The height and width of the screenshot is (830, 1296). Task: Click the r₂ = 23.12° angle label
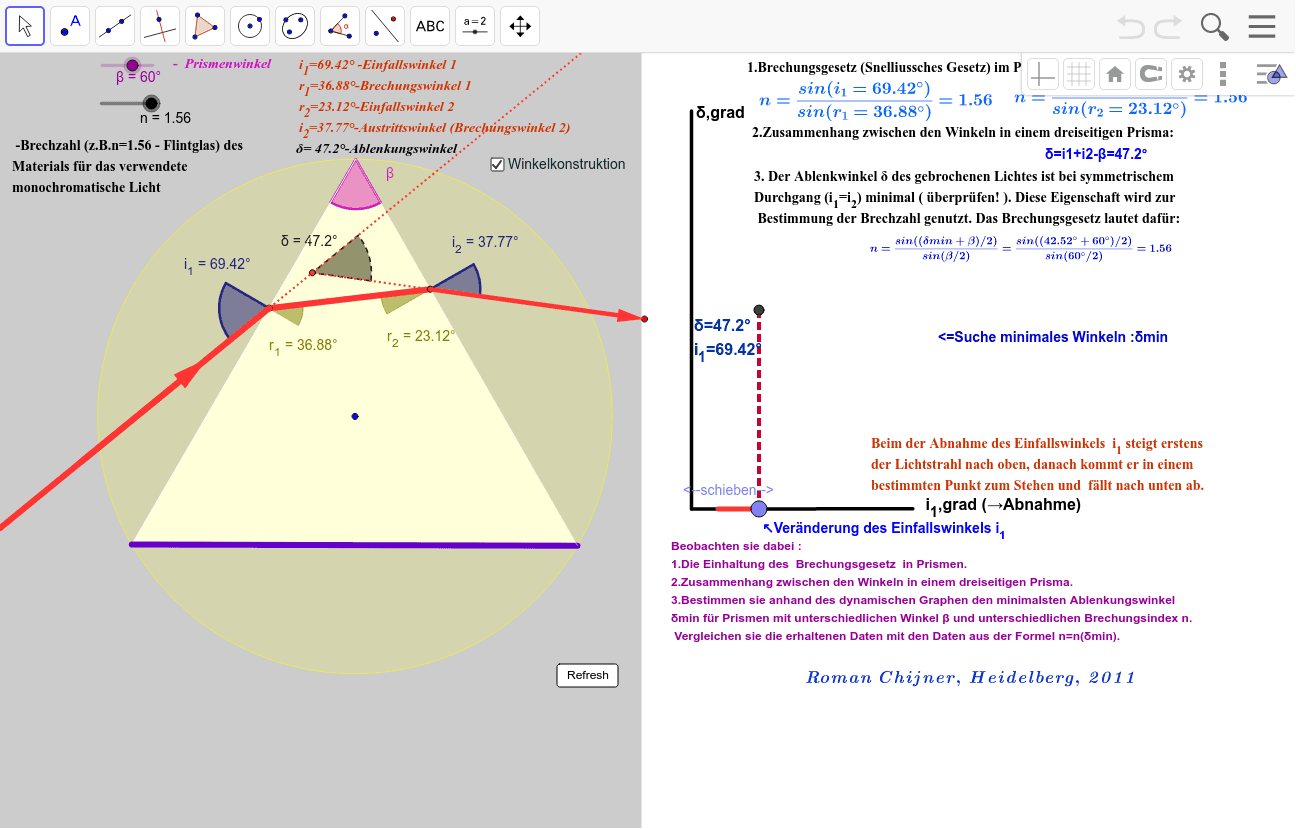[x=421, y=336]
